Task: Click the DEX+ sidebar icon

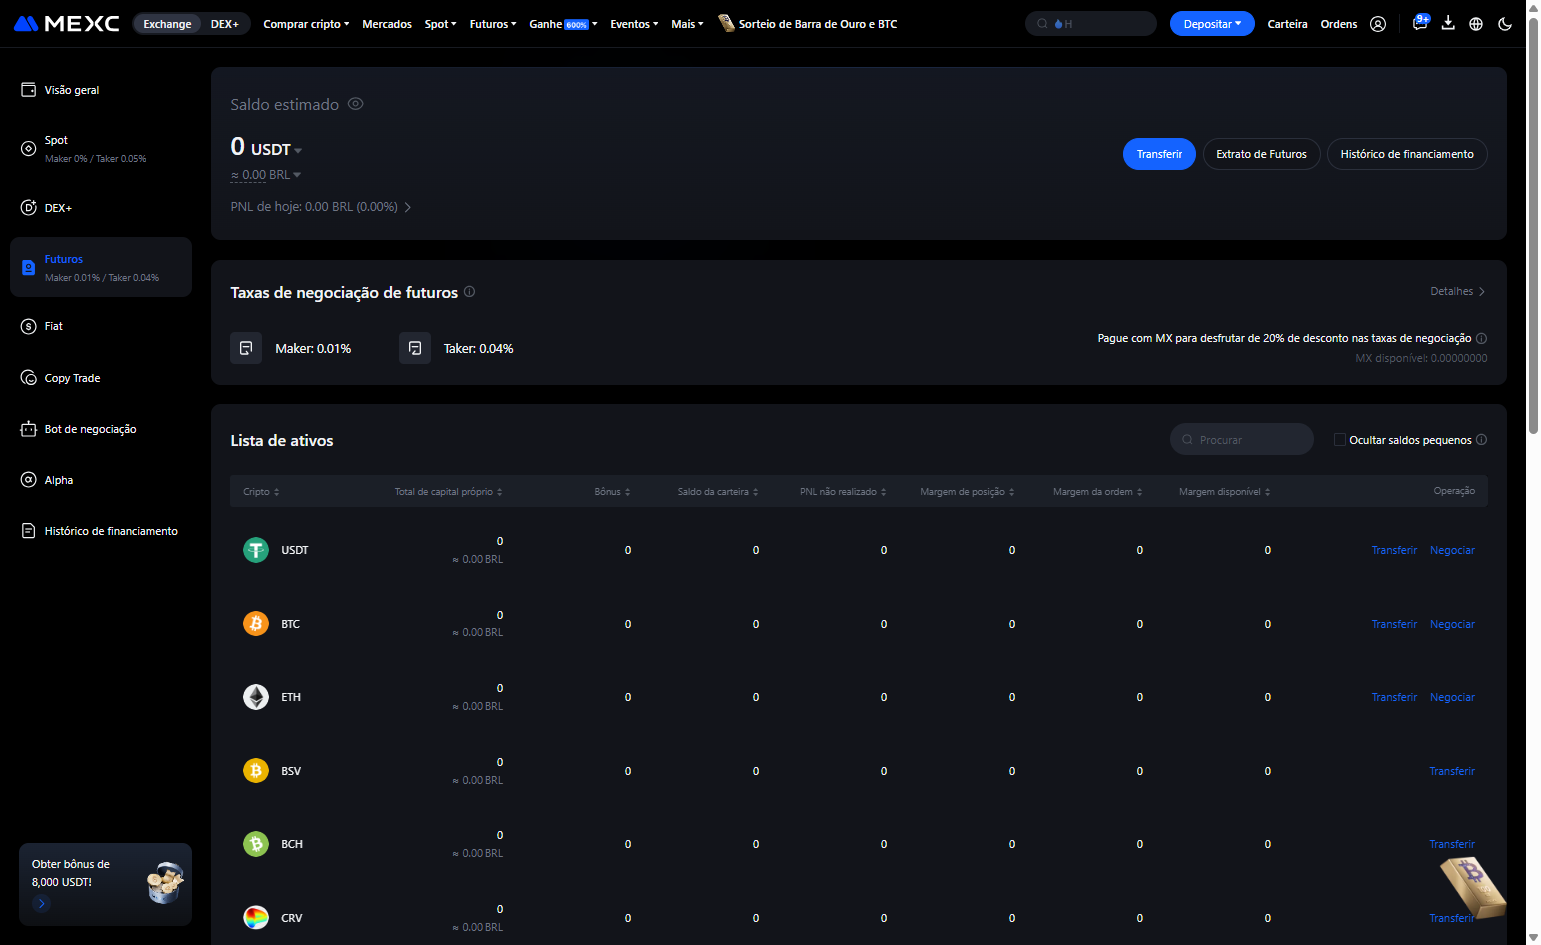Action: [29, 208]
